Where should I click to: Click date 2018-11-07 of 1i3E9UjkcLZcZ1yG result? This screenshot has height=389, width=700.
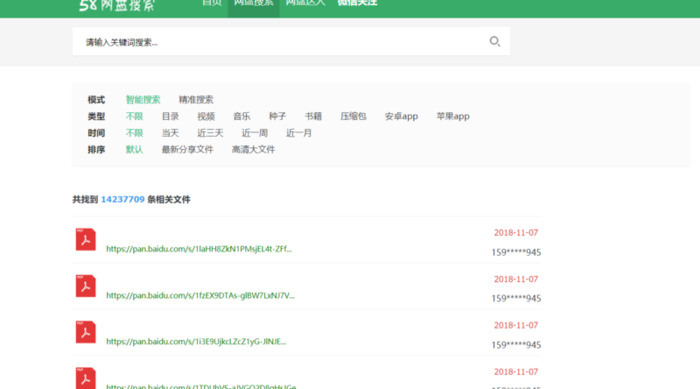click(x=516, y=325)
